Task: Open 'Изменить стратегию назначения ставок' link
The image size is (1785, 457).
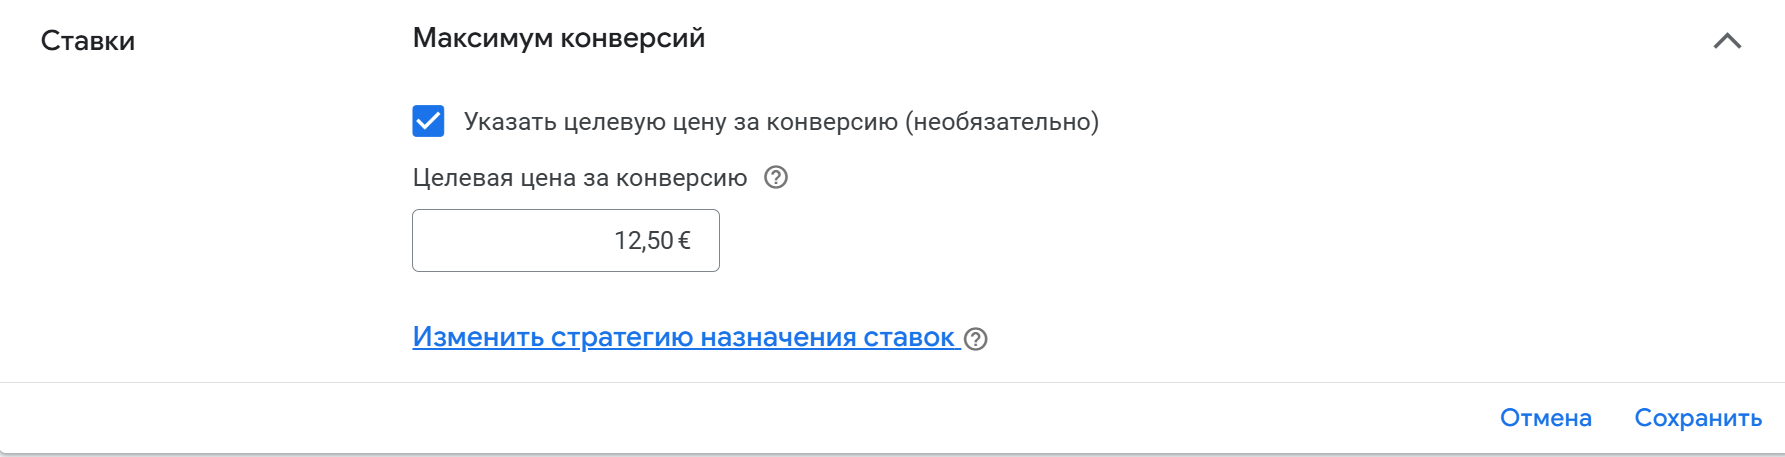Action: pyautogui.click(x=684, y=338)
